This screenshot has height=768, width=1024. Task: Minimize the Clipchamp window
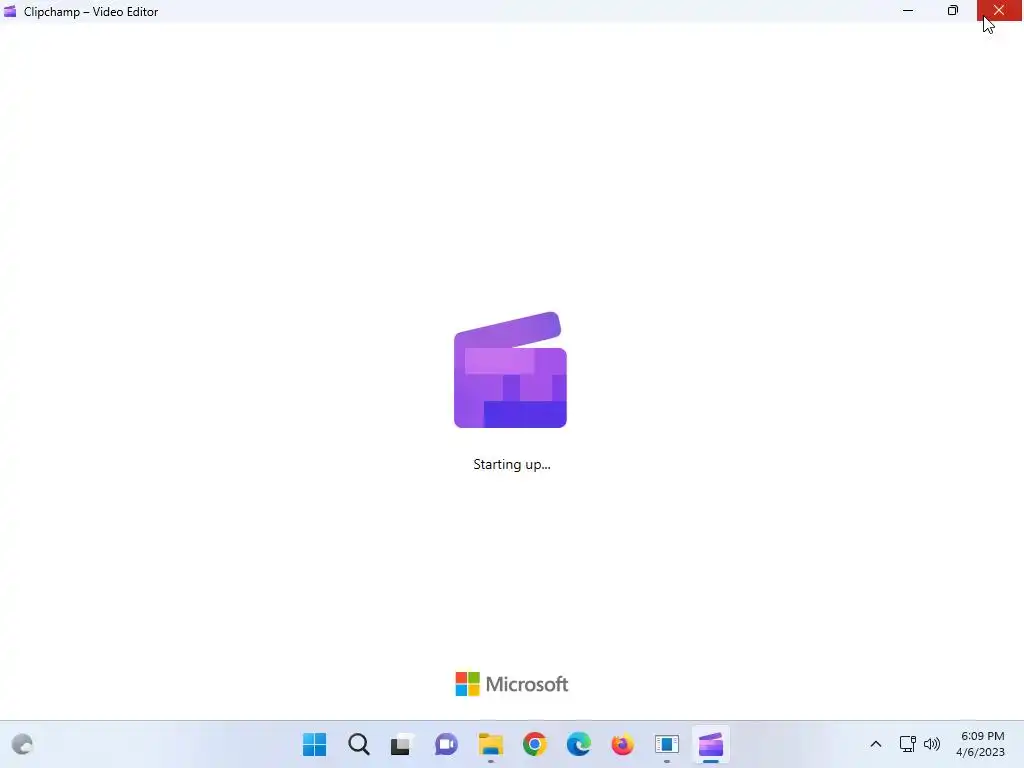point(908,10)
